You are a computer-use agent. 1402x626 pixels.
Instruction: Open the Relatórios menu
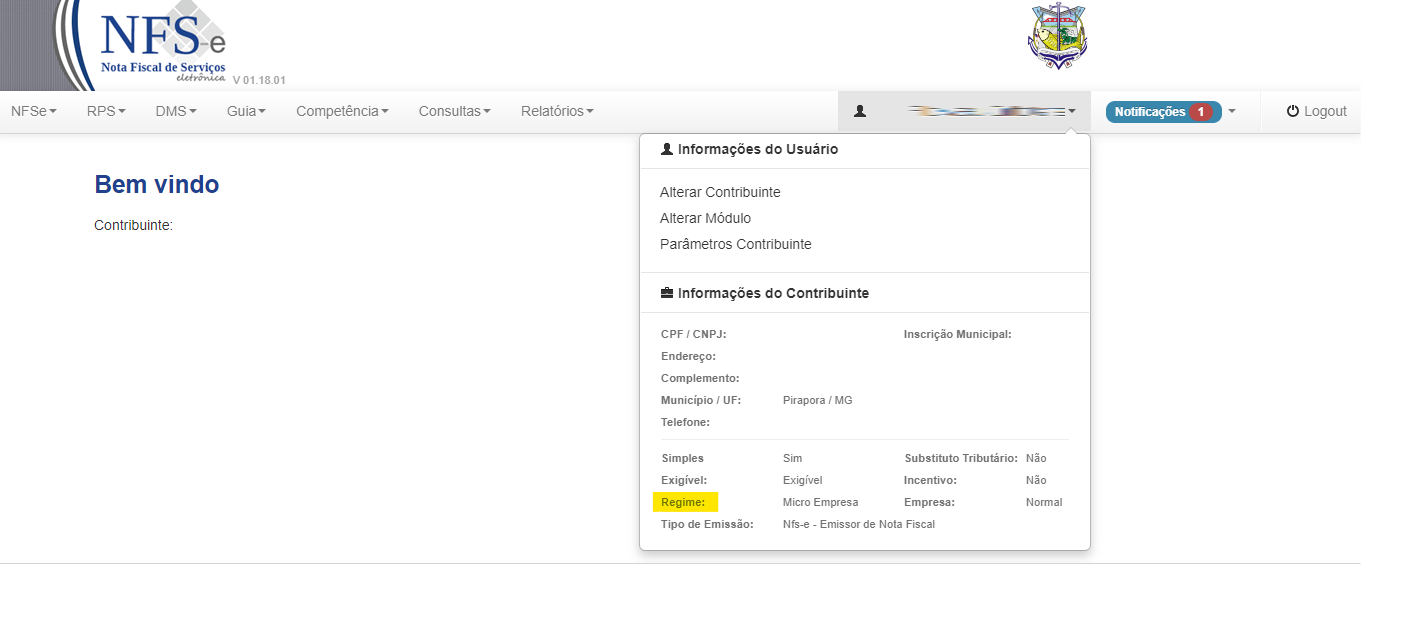click(x=557, y=111)
